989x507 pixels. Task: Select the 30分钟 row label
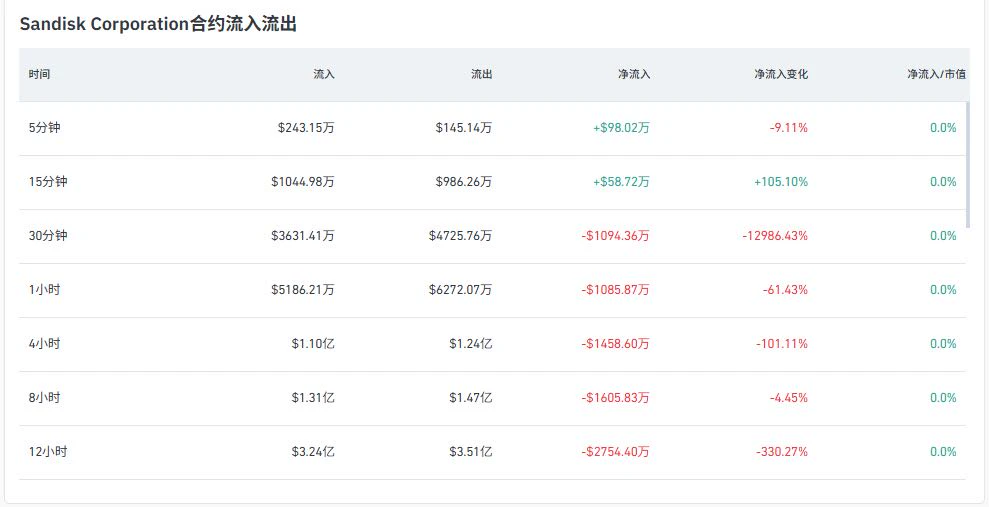pos(48,236)
